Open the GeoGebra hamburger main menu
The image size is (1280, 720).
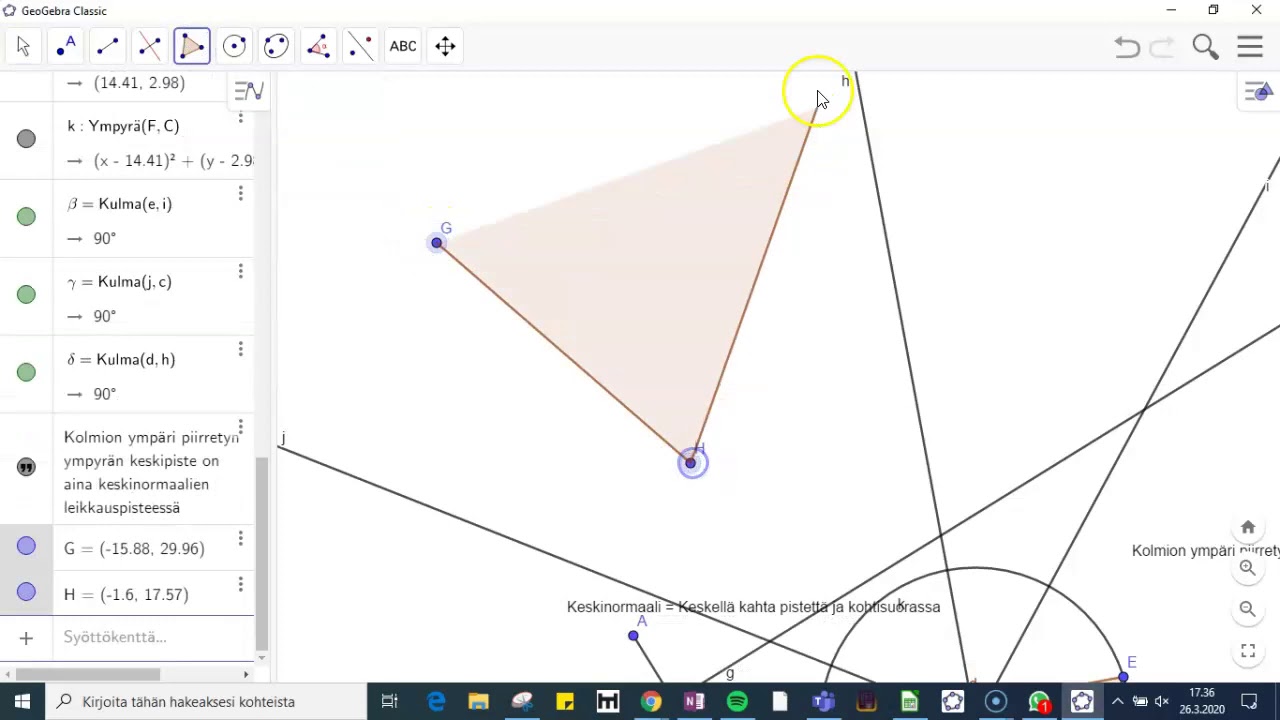tap(1250, 47)
